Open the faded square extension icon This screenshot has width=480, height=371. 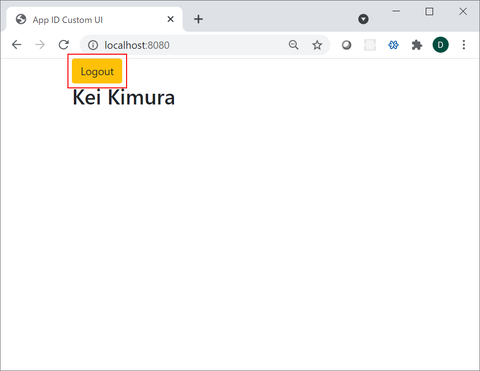point(370,45)
